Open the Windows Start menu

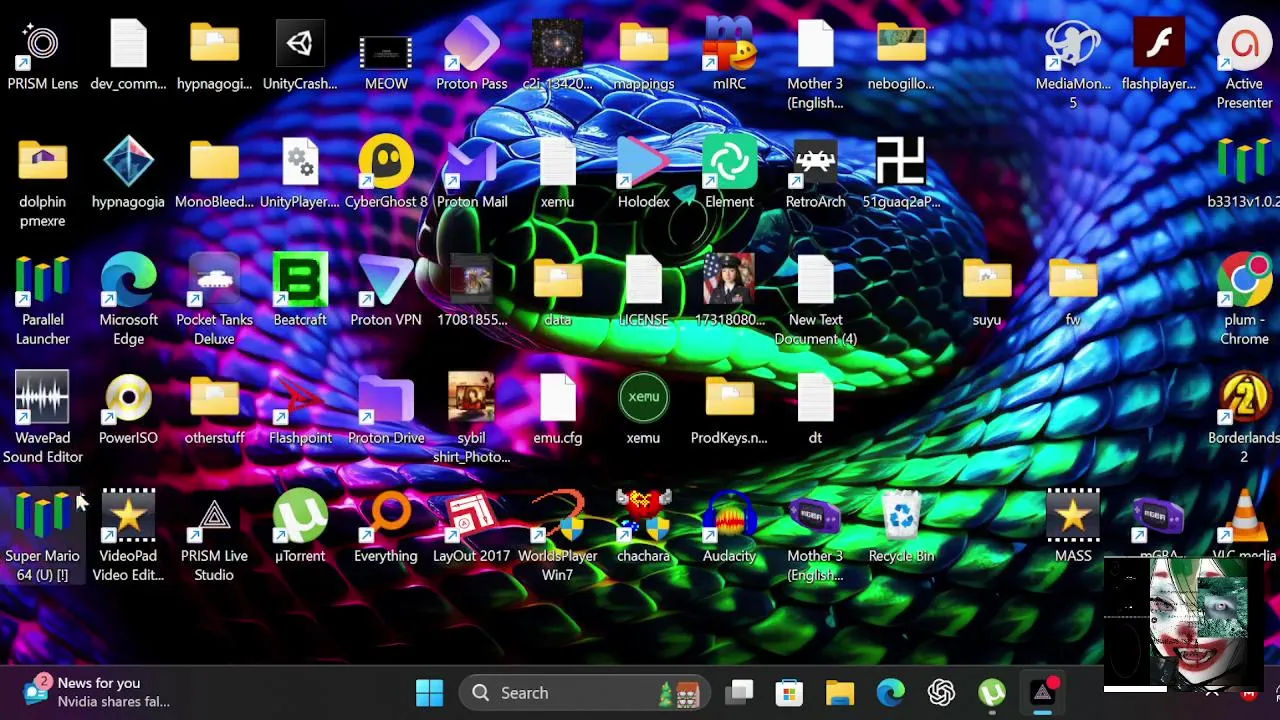coord(430,692)
